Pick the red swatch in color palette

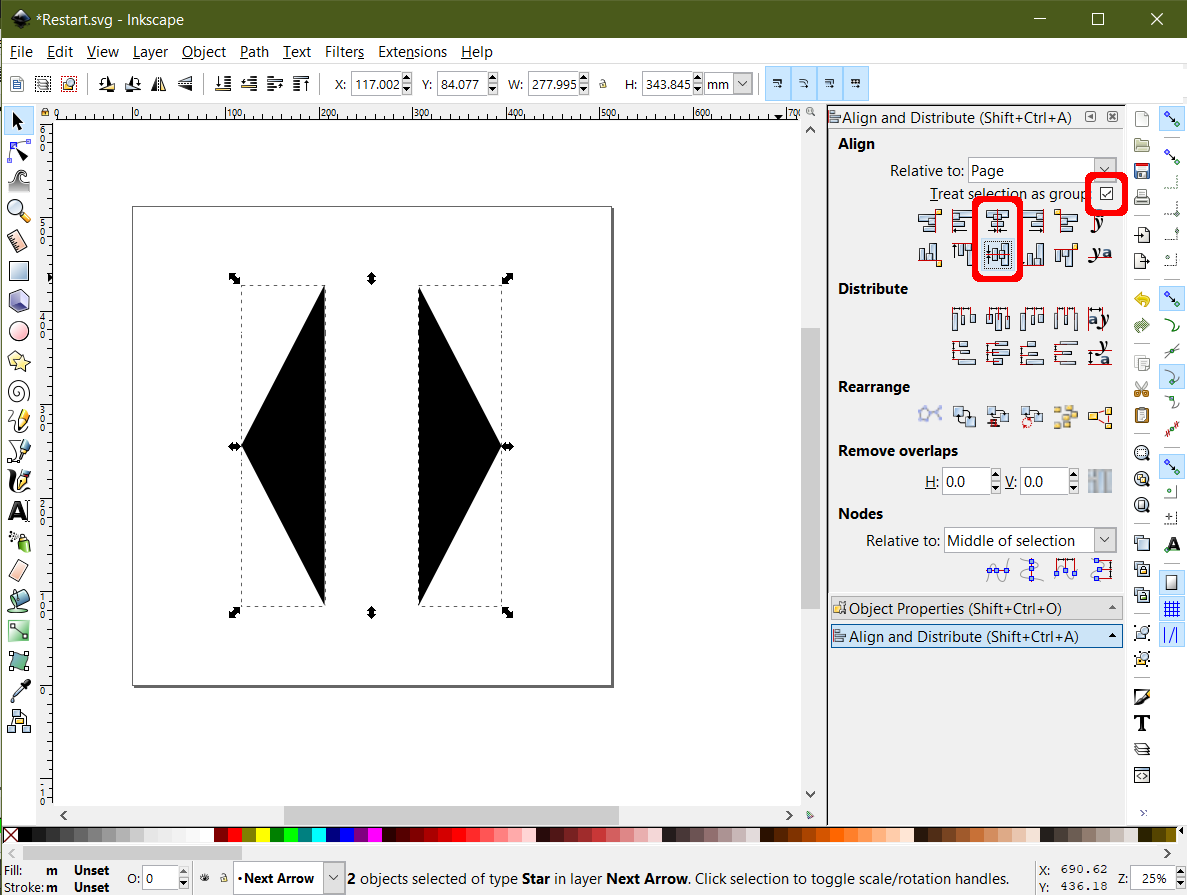[x=234, y=835]
